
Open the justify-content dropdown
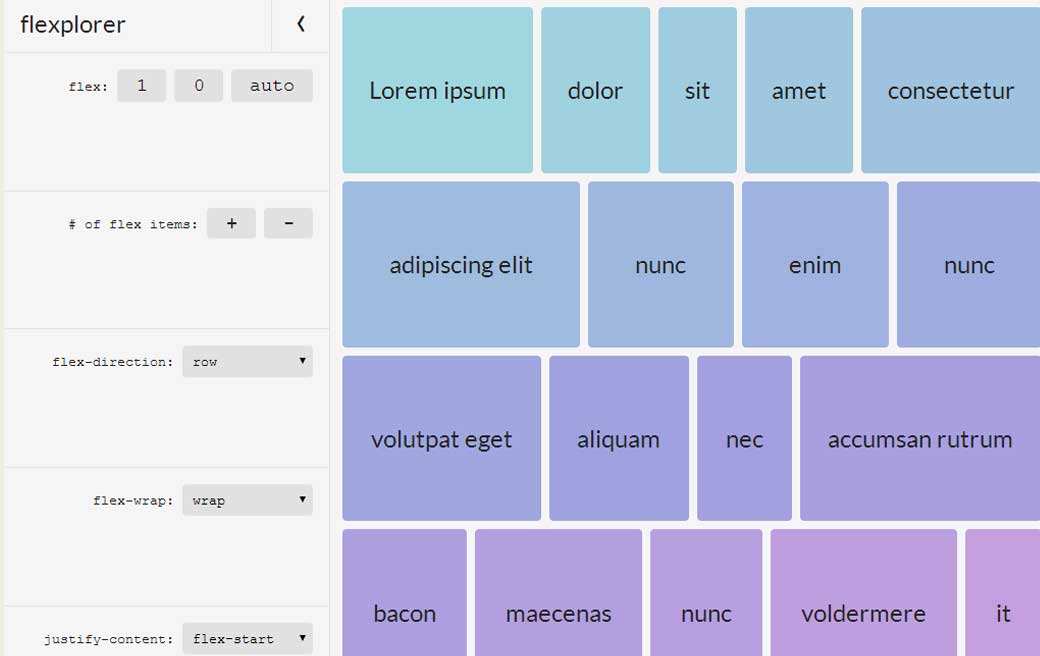click(247, 638)
